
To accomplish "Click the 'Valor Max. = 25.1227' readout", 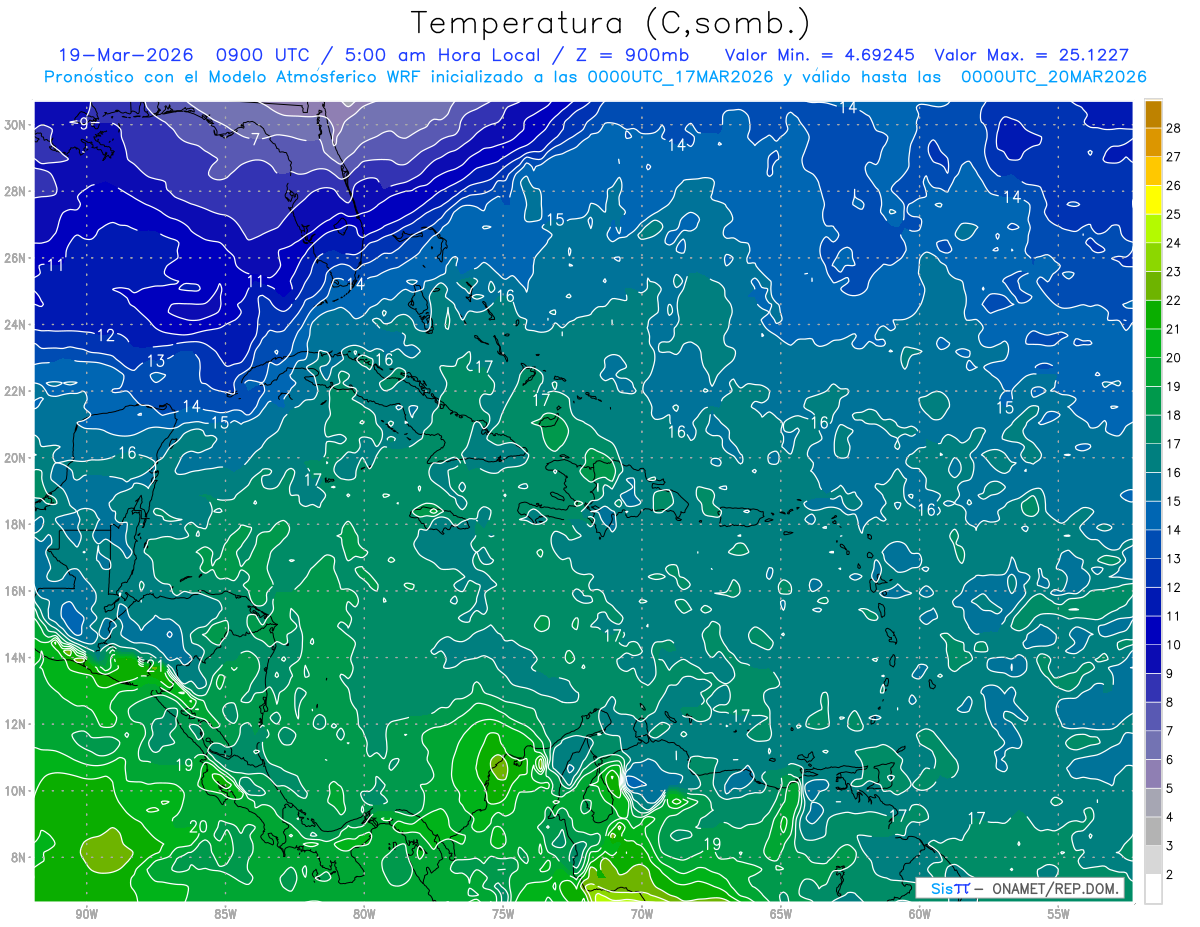I will [x=1031, y=55].
